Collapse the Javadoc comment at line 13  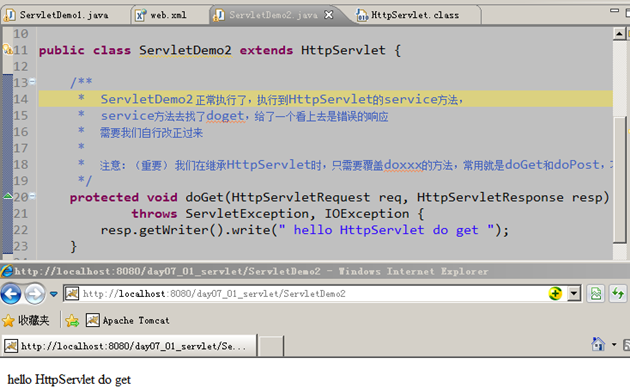click(32, 82)
